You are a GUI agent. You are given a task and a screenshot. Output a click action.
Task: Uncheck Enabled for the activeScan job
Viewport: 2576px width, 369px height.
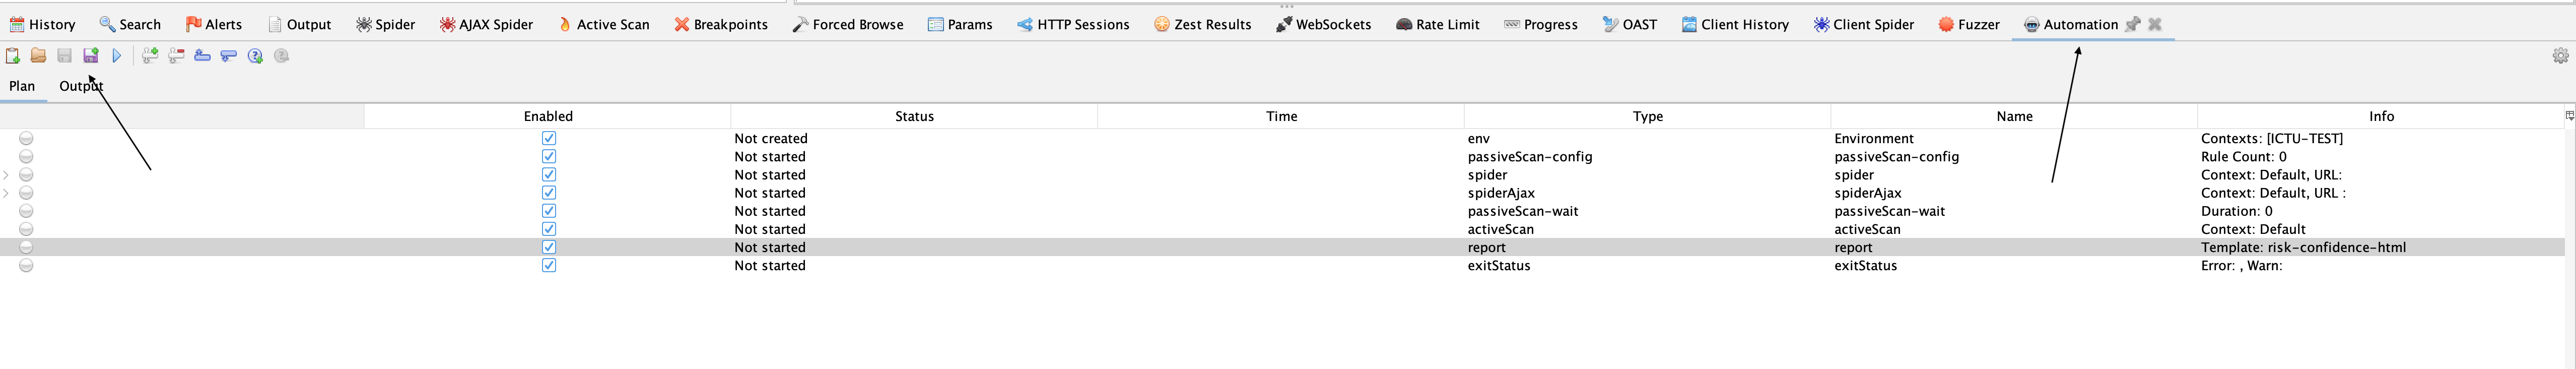pyautogui.click(x=549, y=229)
